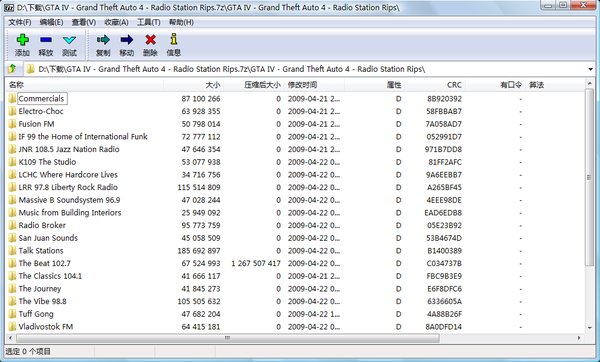Select the Vladivostok FM folder icon
The height and width of the screenshot is (362, 600).
pyautogui.click(x=12, y=327)
